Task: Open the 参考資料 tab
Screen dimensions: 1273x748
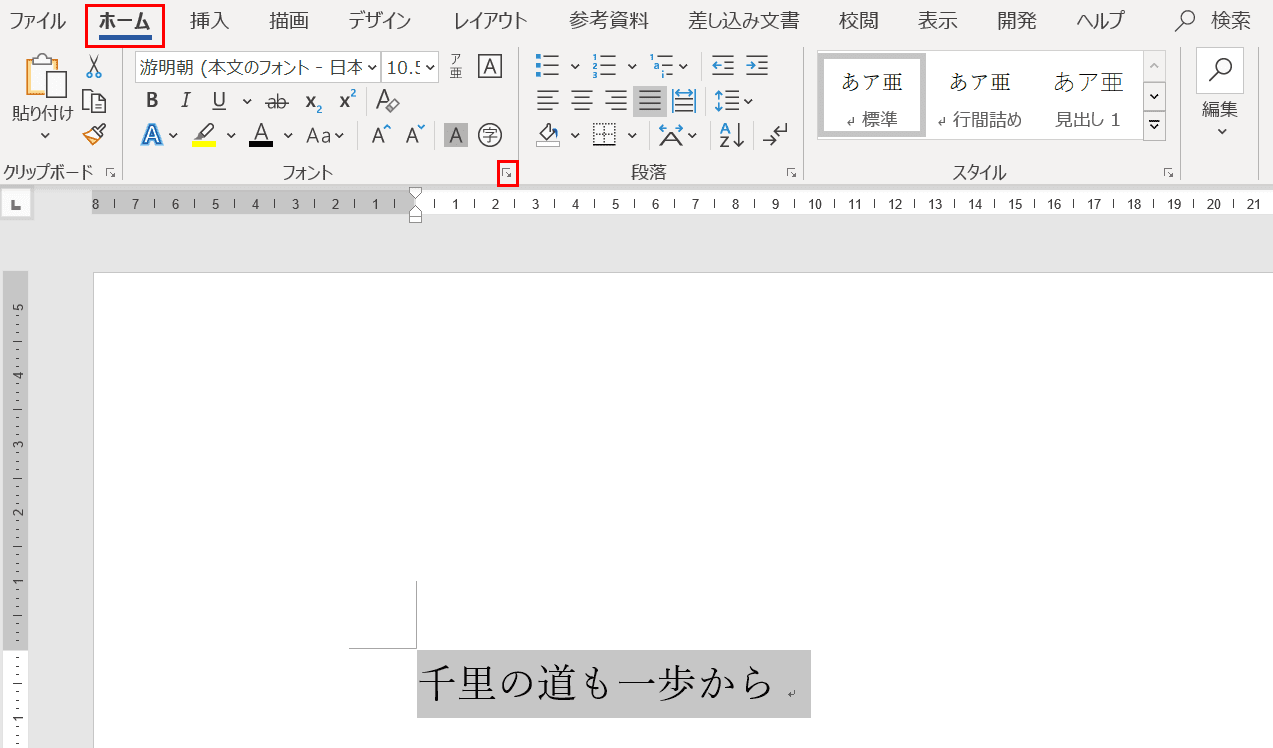Action: coord(609,21)
